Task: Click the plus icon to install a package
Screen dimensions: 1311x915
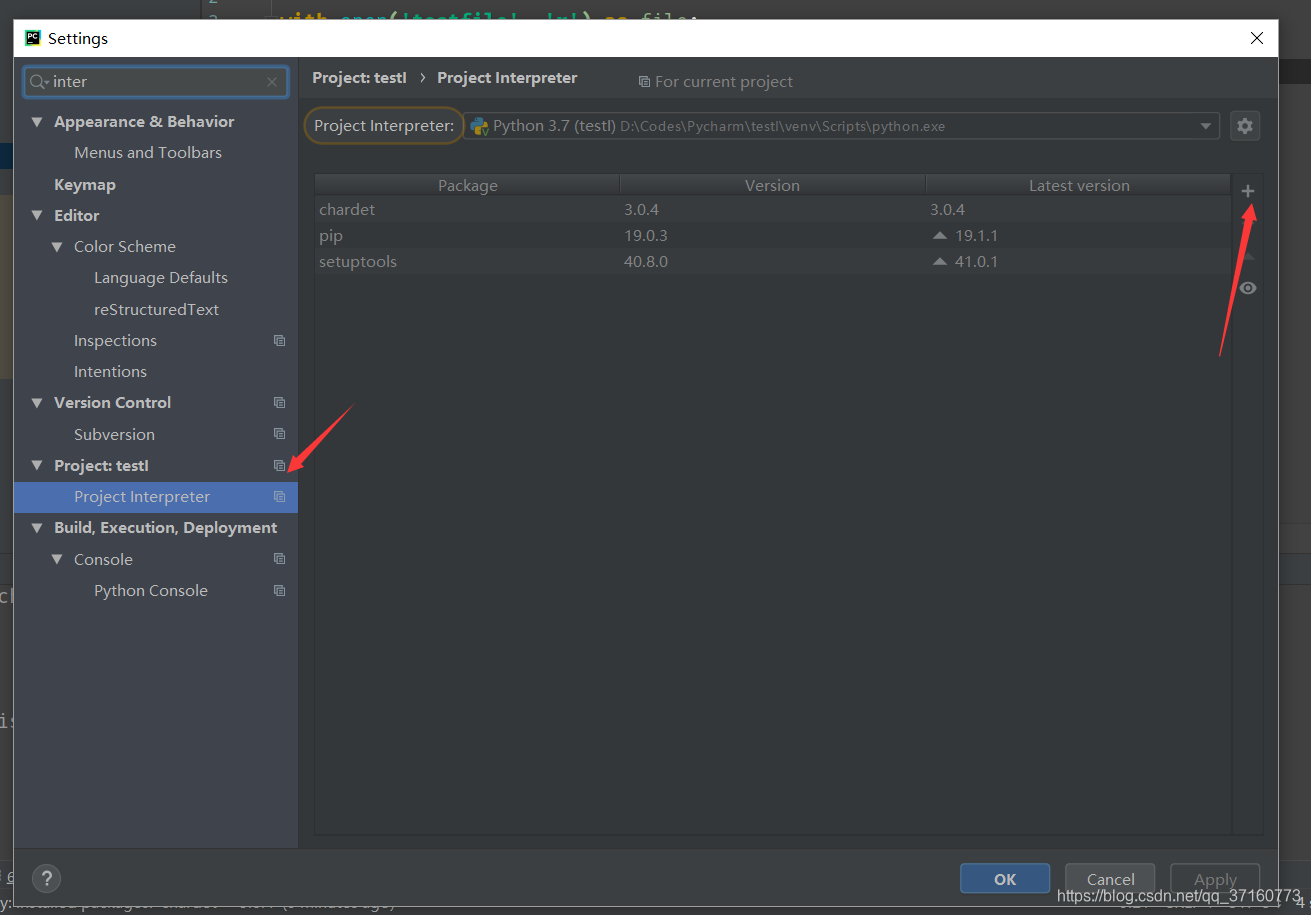Action: [x=1247, y=191]
